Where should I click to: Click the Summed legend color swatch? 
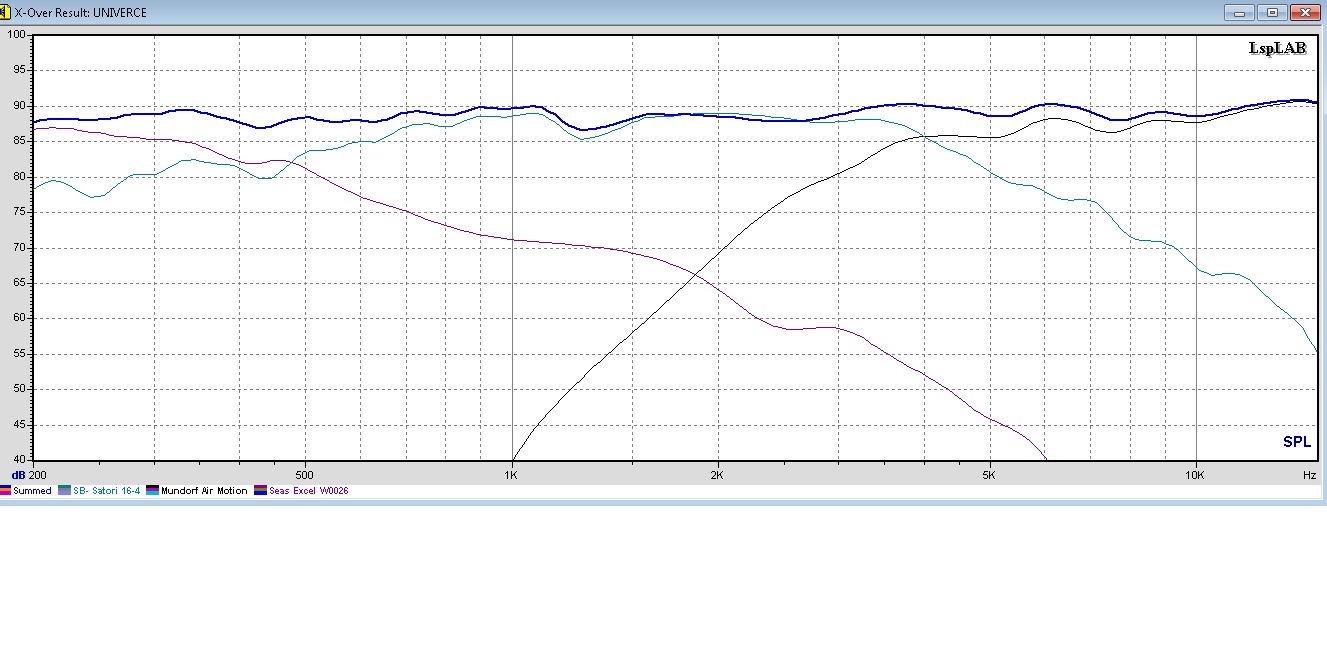pyautogui.click(x=5, y=491)
